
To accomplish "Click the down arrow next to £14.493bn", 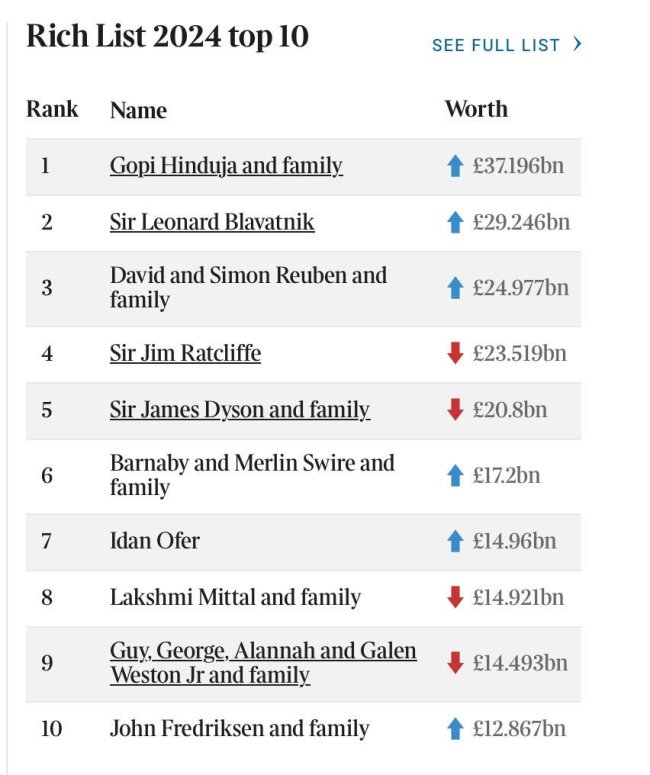I will [455, 663].
